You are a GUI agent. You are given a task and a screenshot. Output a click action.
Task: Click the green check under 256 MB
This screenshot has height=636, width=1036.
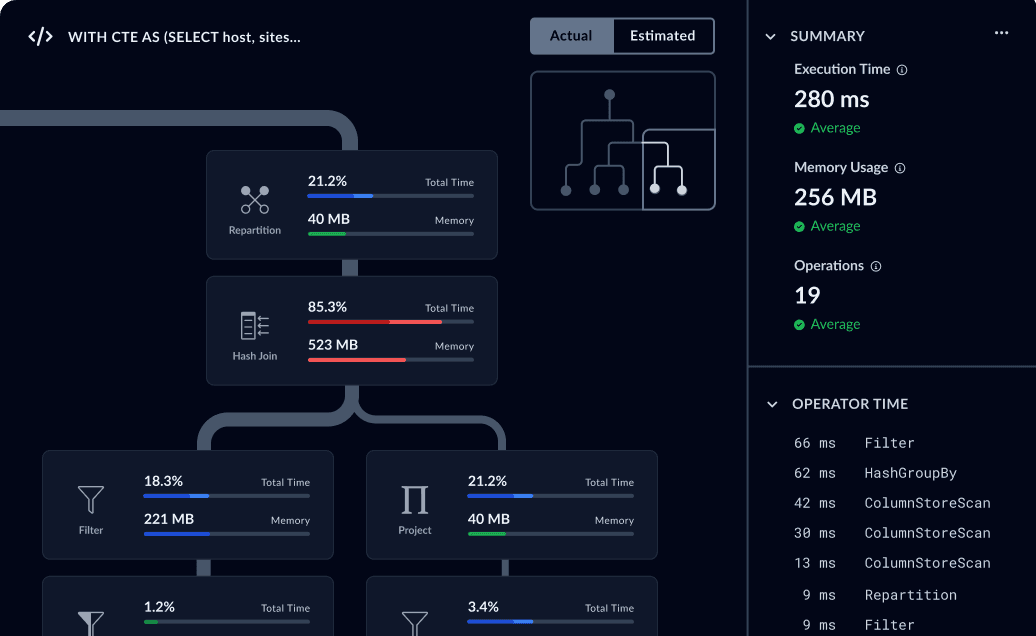click(x=799, y=227)
